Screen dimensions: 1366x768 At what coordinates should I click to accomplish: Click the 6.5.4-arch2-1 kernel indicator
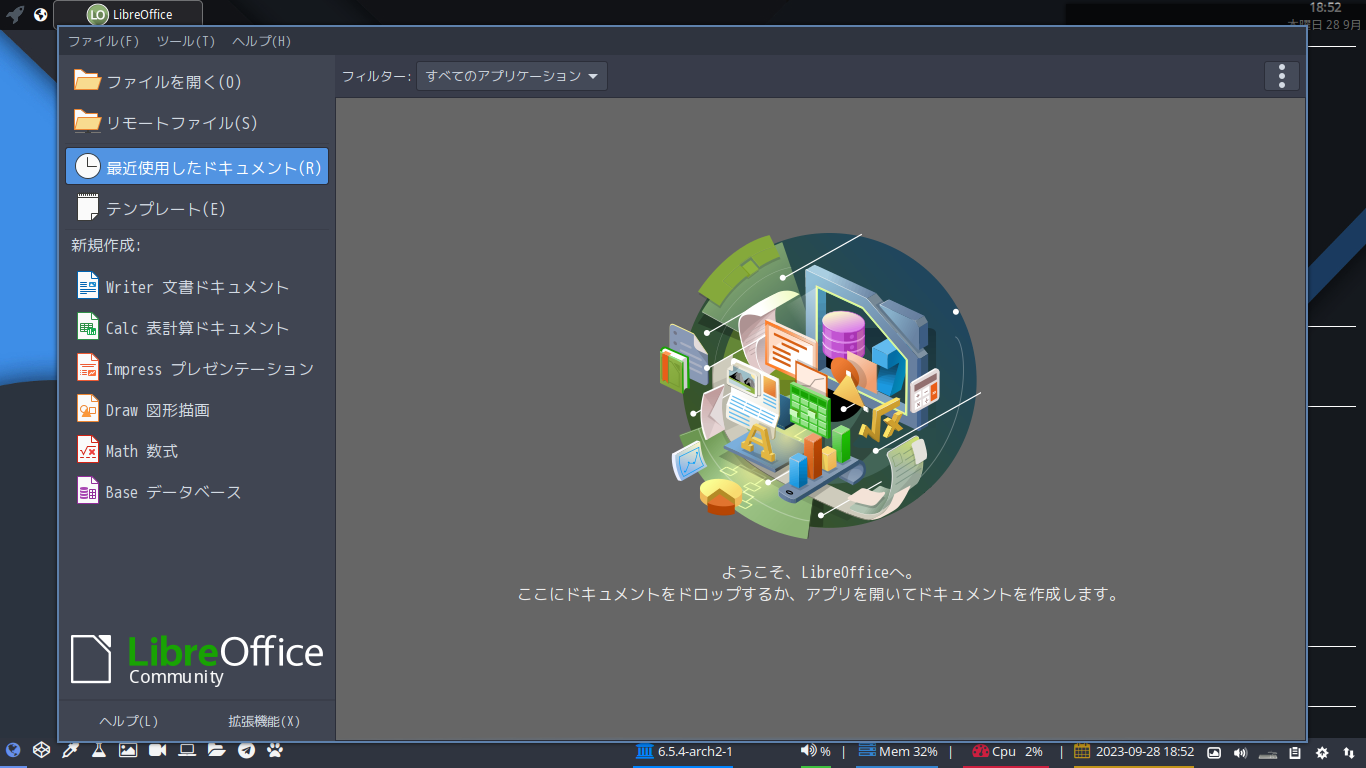point(684,752)
